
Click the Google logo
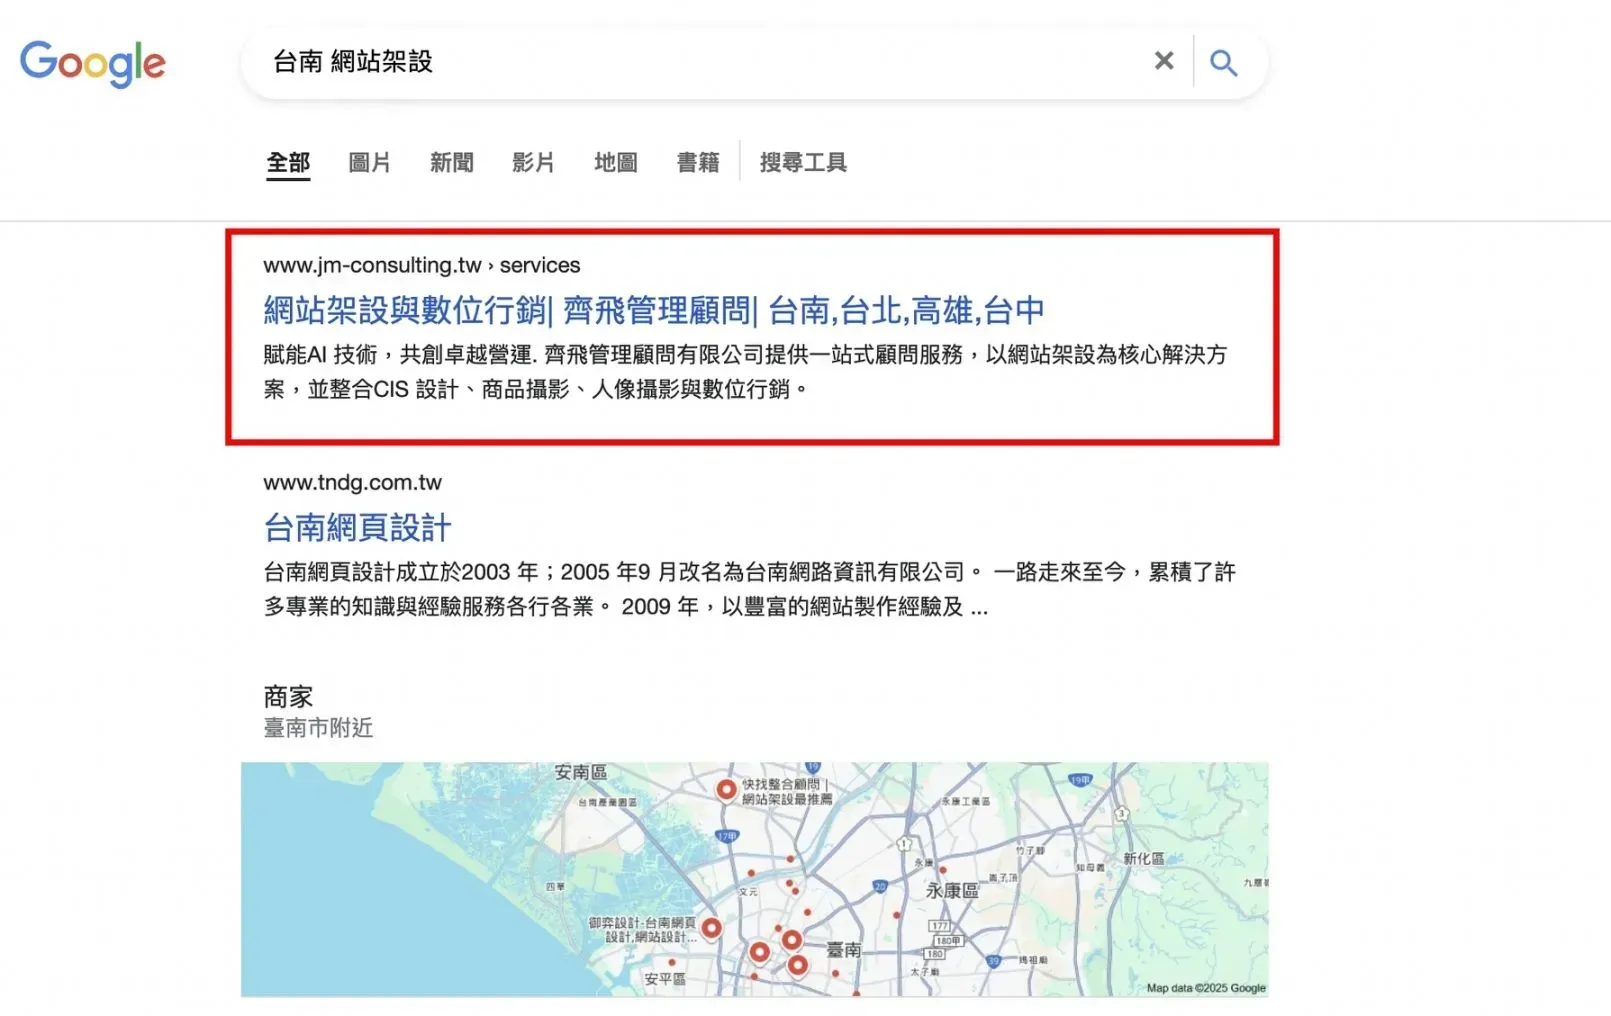pos(93,63)
